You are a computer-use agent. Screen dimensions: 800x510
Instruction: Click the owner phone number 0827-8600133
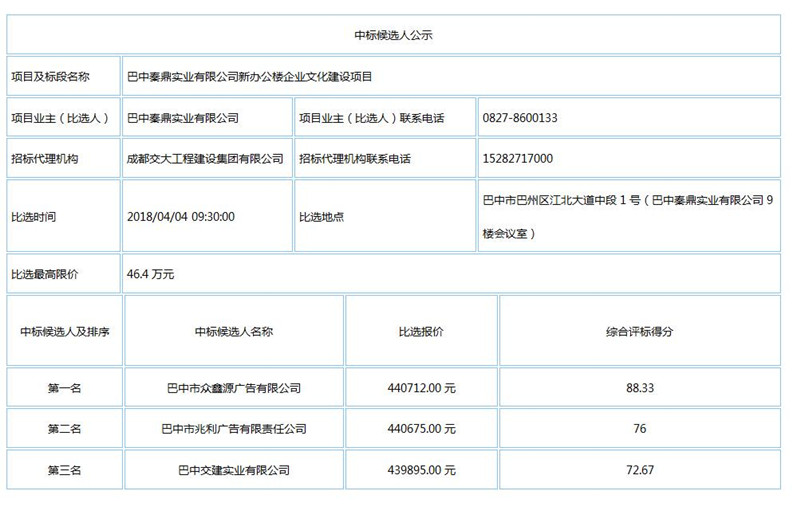point(519,118)
